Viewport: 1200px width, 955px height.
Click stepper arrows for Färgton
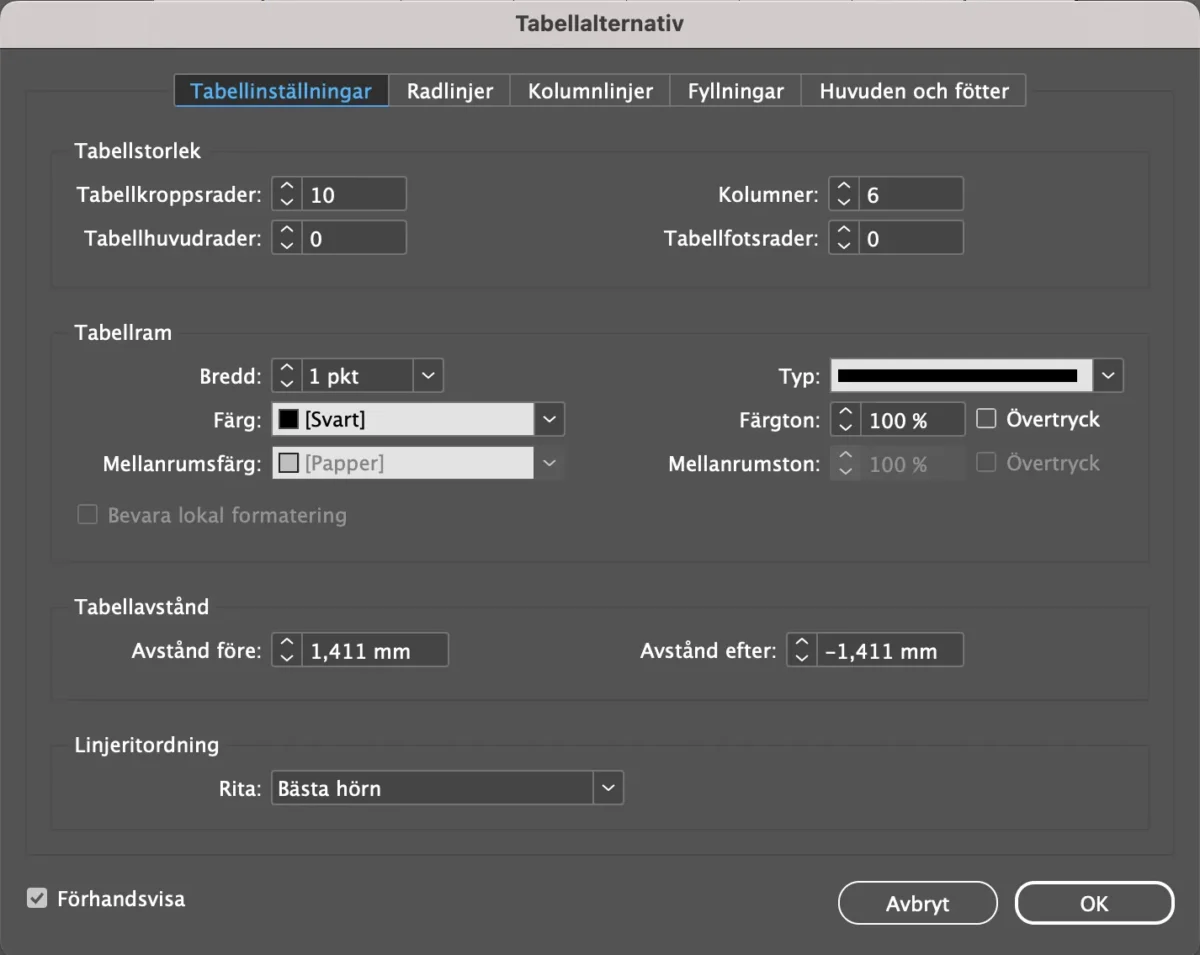[x=846, y=420]
